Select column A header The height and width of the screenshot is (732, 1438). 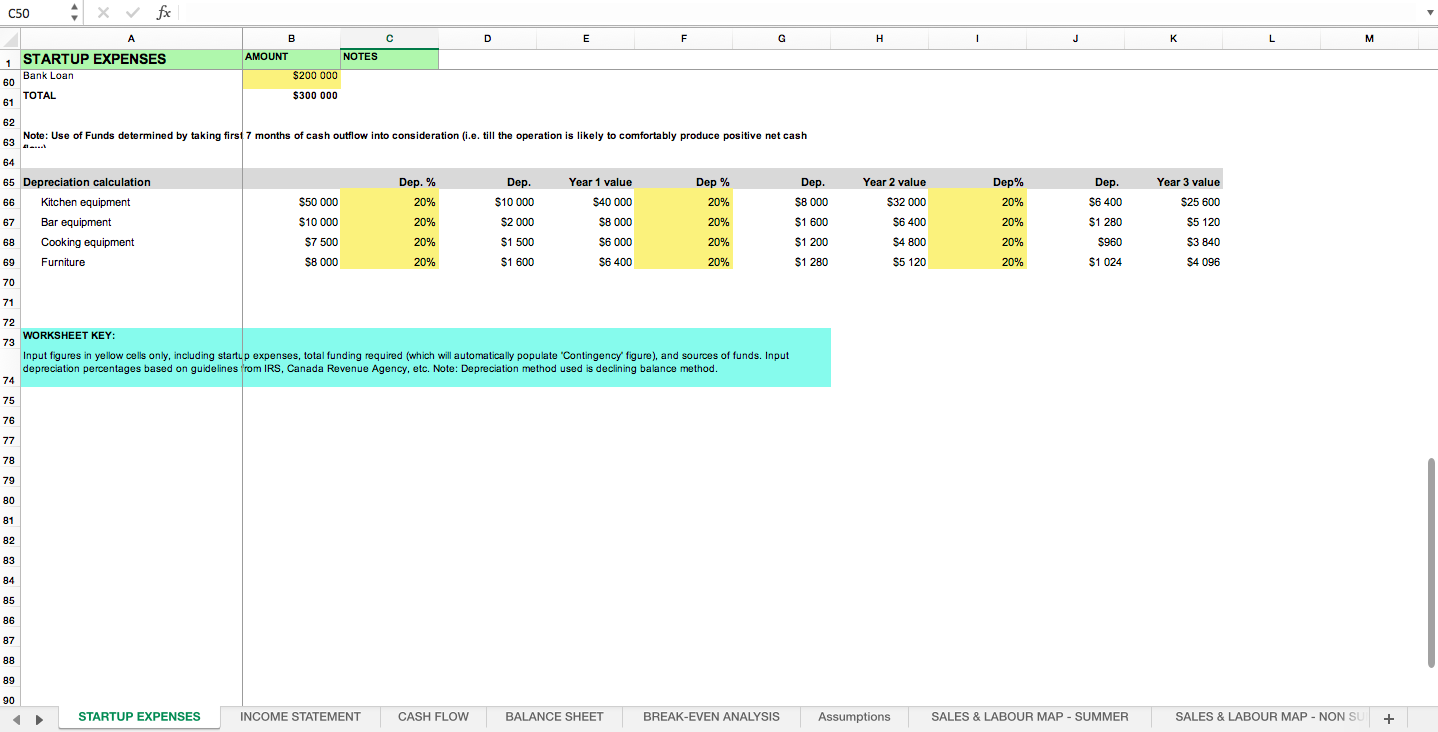(131, 39)
